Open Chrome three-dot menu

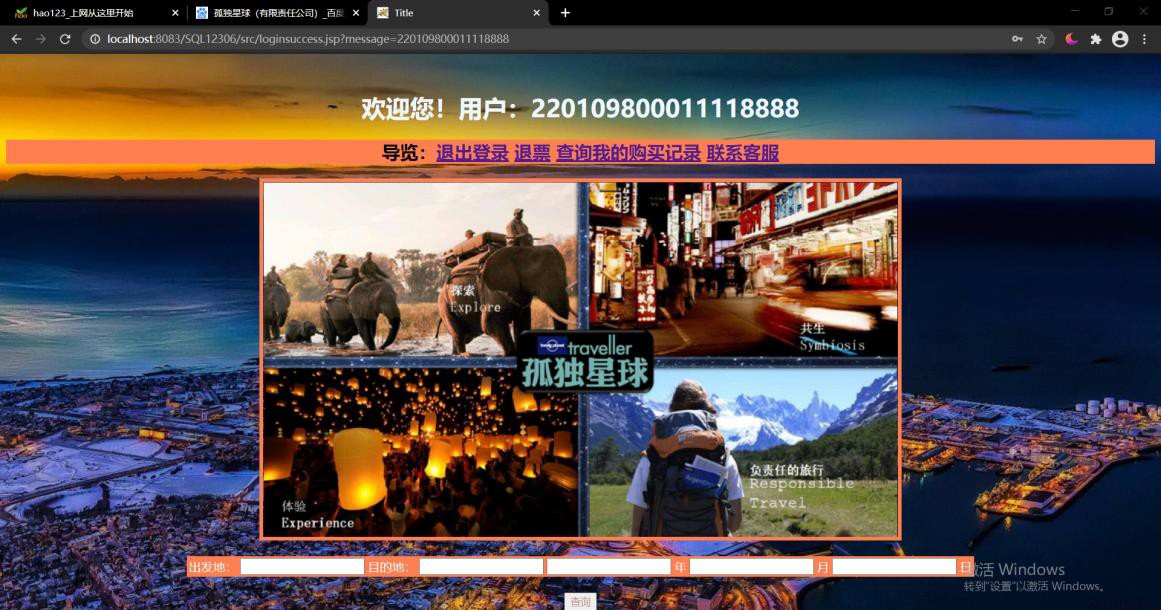(x=1145, y=39)
